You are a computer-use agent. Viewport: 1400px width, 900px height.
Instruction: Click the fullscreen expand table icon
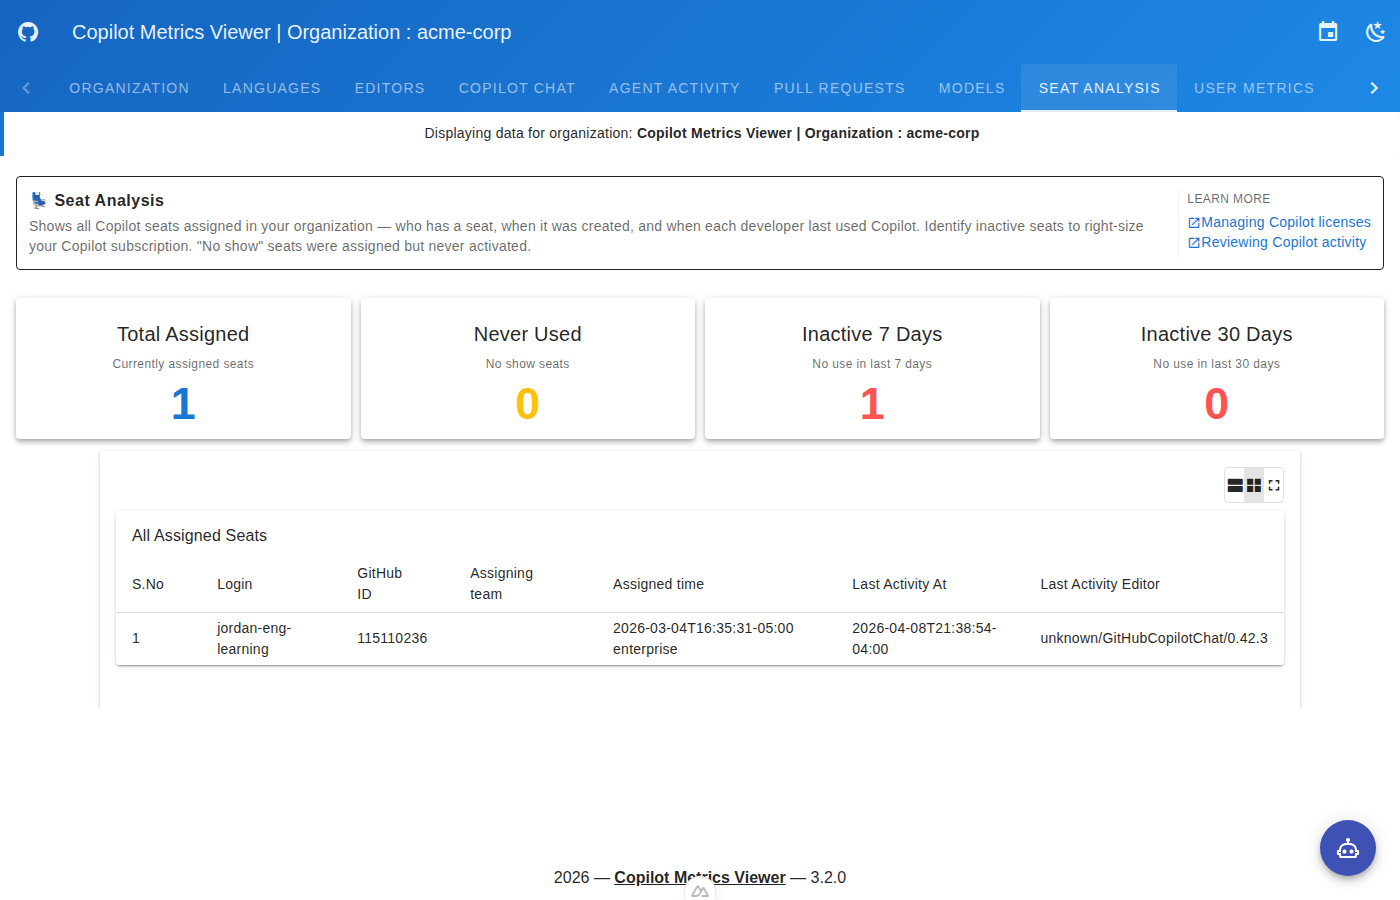[x=1274, y=485]
